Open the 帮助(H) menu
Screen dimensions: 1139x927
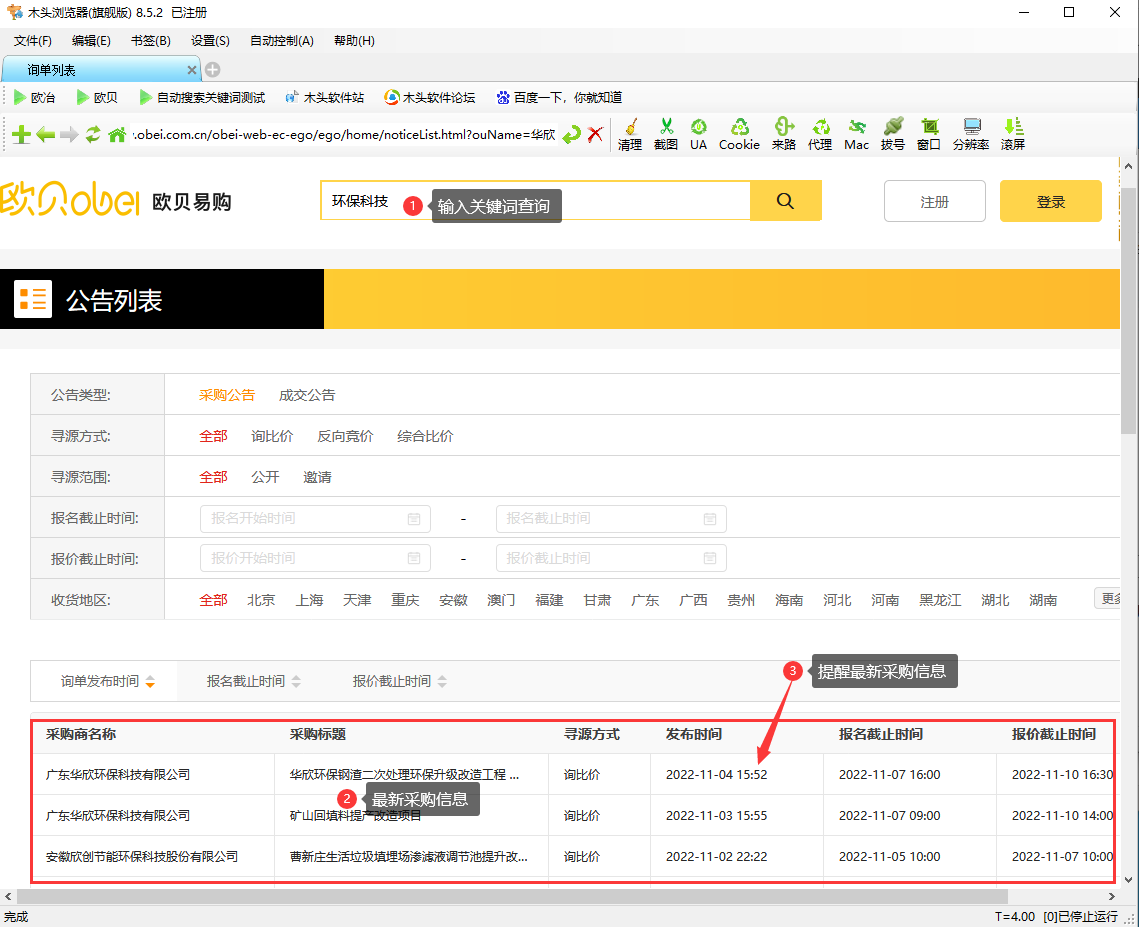(x=354, y=41)
